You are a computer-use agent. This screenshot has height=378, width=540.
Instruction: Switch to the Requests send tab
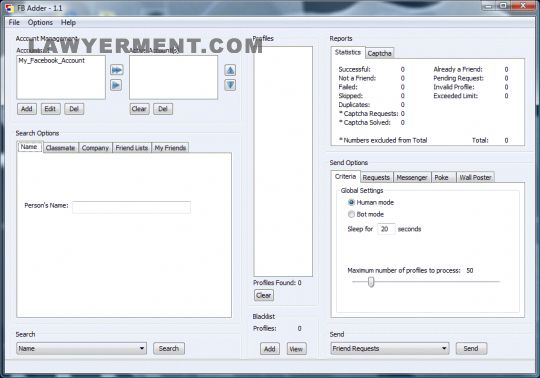pyautogui.click(x=376, y=177)
